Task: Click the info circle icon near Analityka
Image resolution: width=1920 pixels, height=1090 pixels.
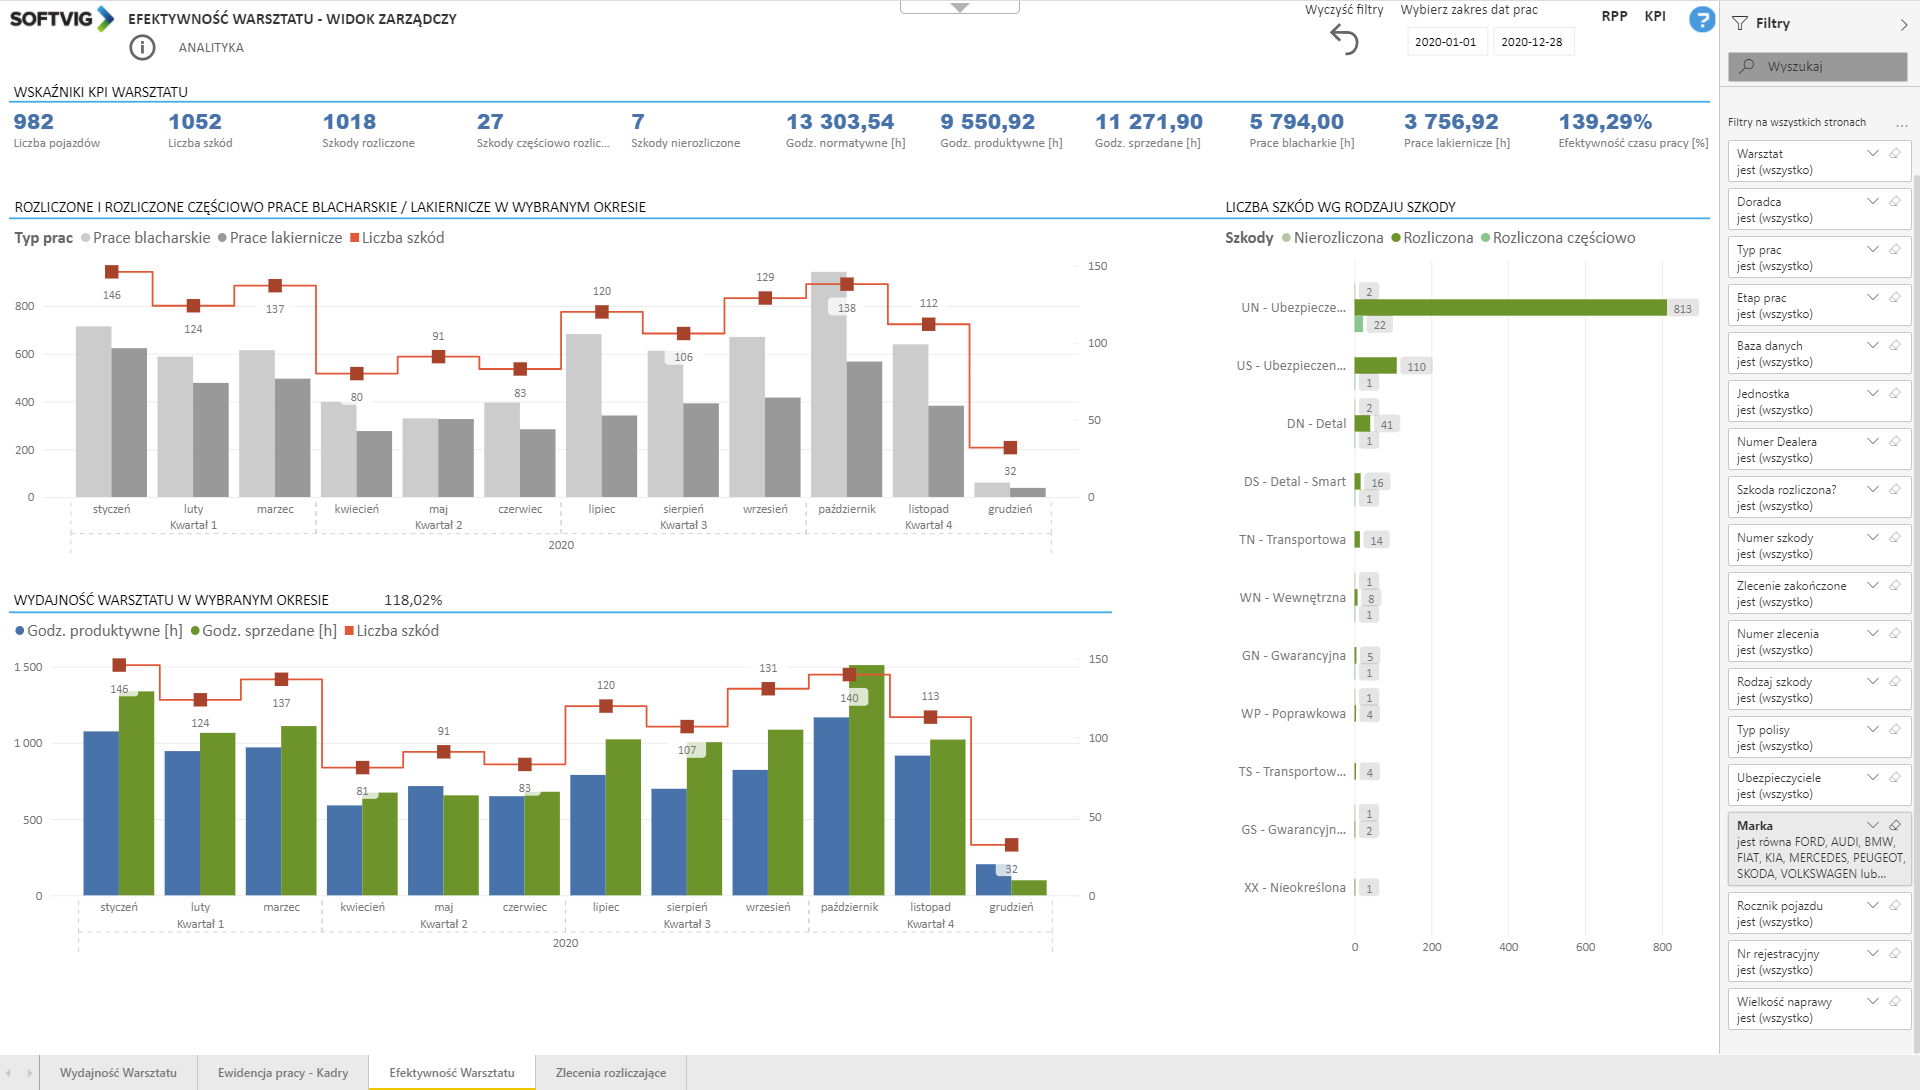Action: pyautogui.click(x=142, y=47)
